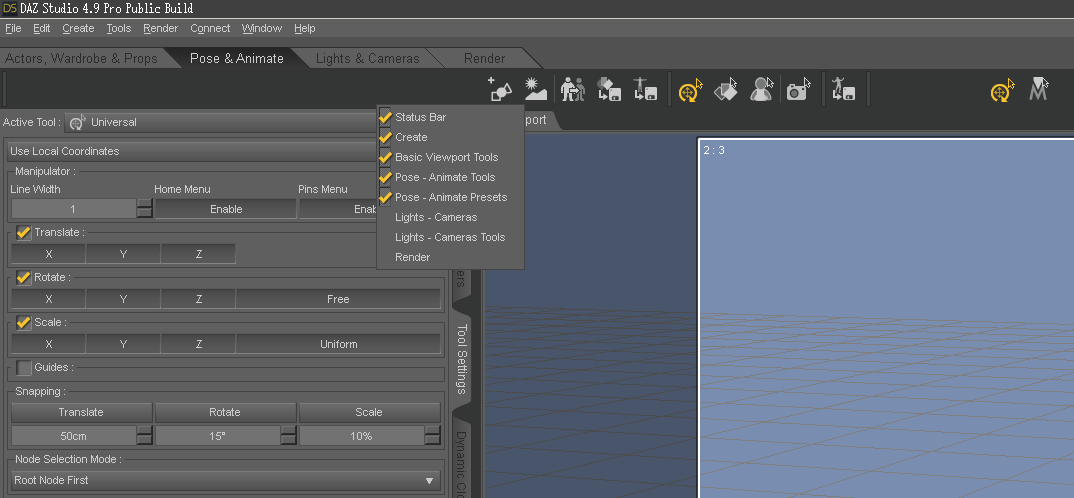Viewport: 1074px width, 498px height.
Task: Select the yellow Universal tool left of layered squares
Action: click(690, 90)
